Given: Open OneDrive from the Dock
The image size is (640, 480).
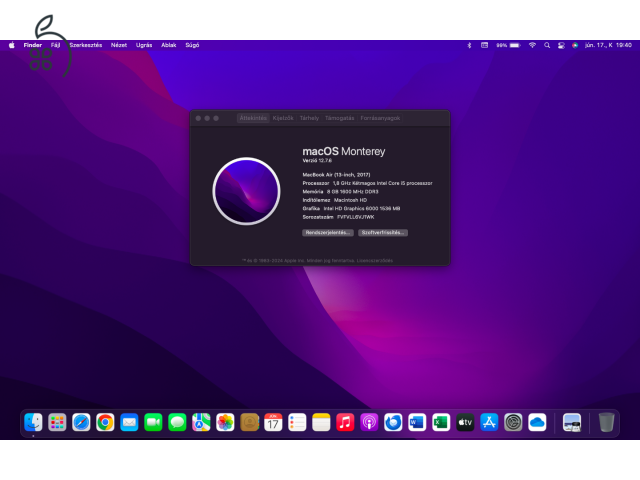Looking at the screenshot, I should click(x=537, y=422).
